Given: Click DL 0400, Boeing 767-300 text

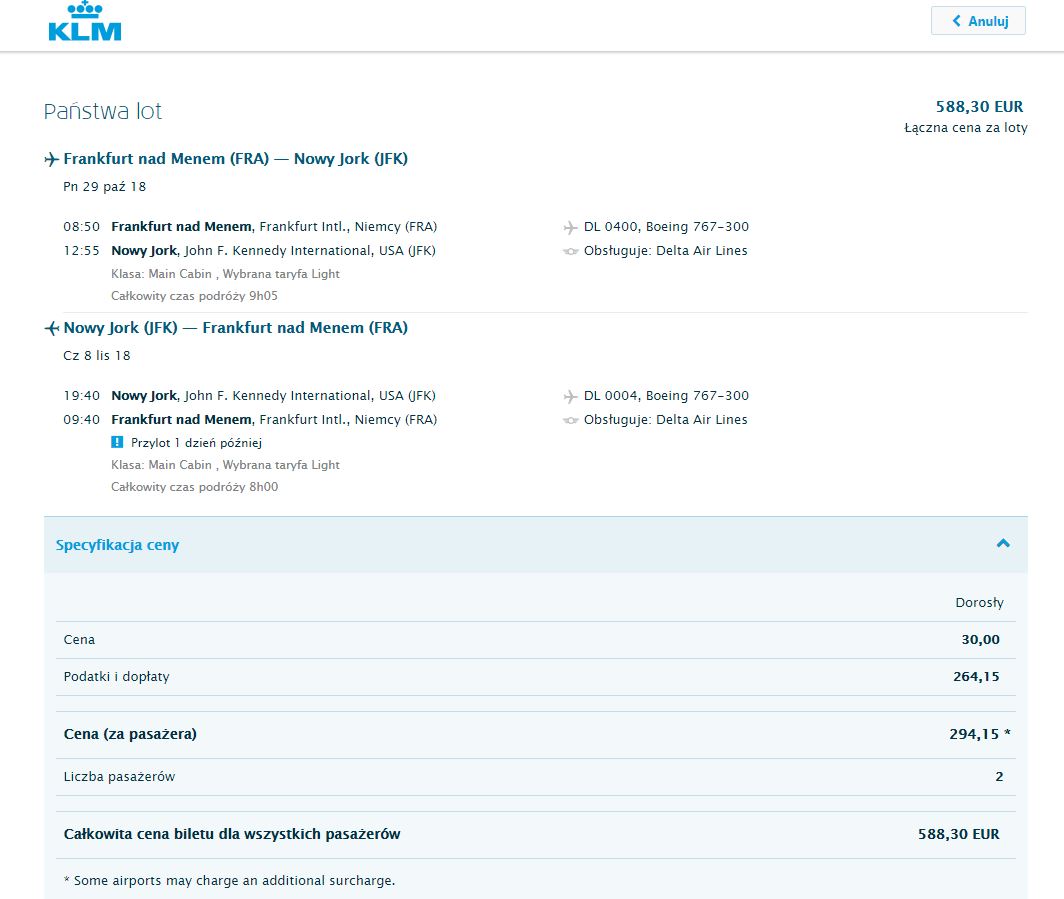Looking at the screenshot, I should 666,227.
